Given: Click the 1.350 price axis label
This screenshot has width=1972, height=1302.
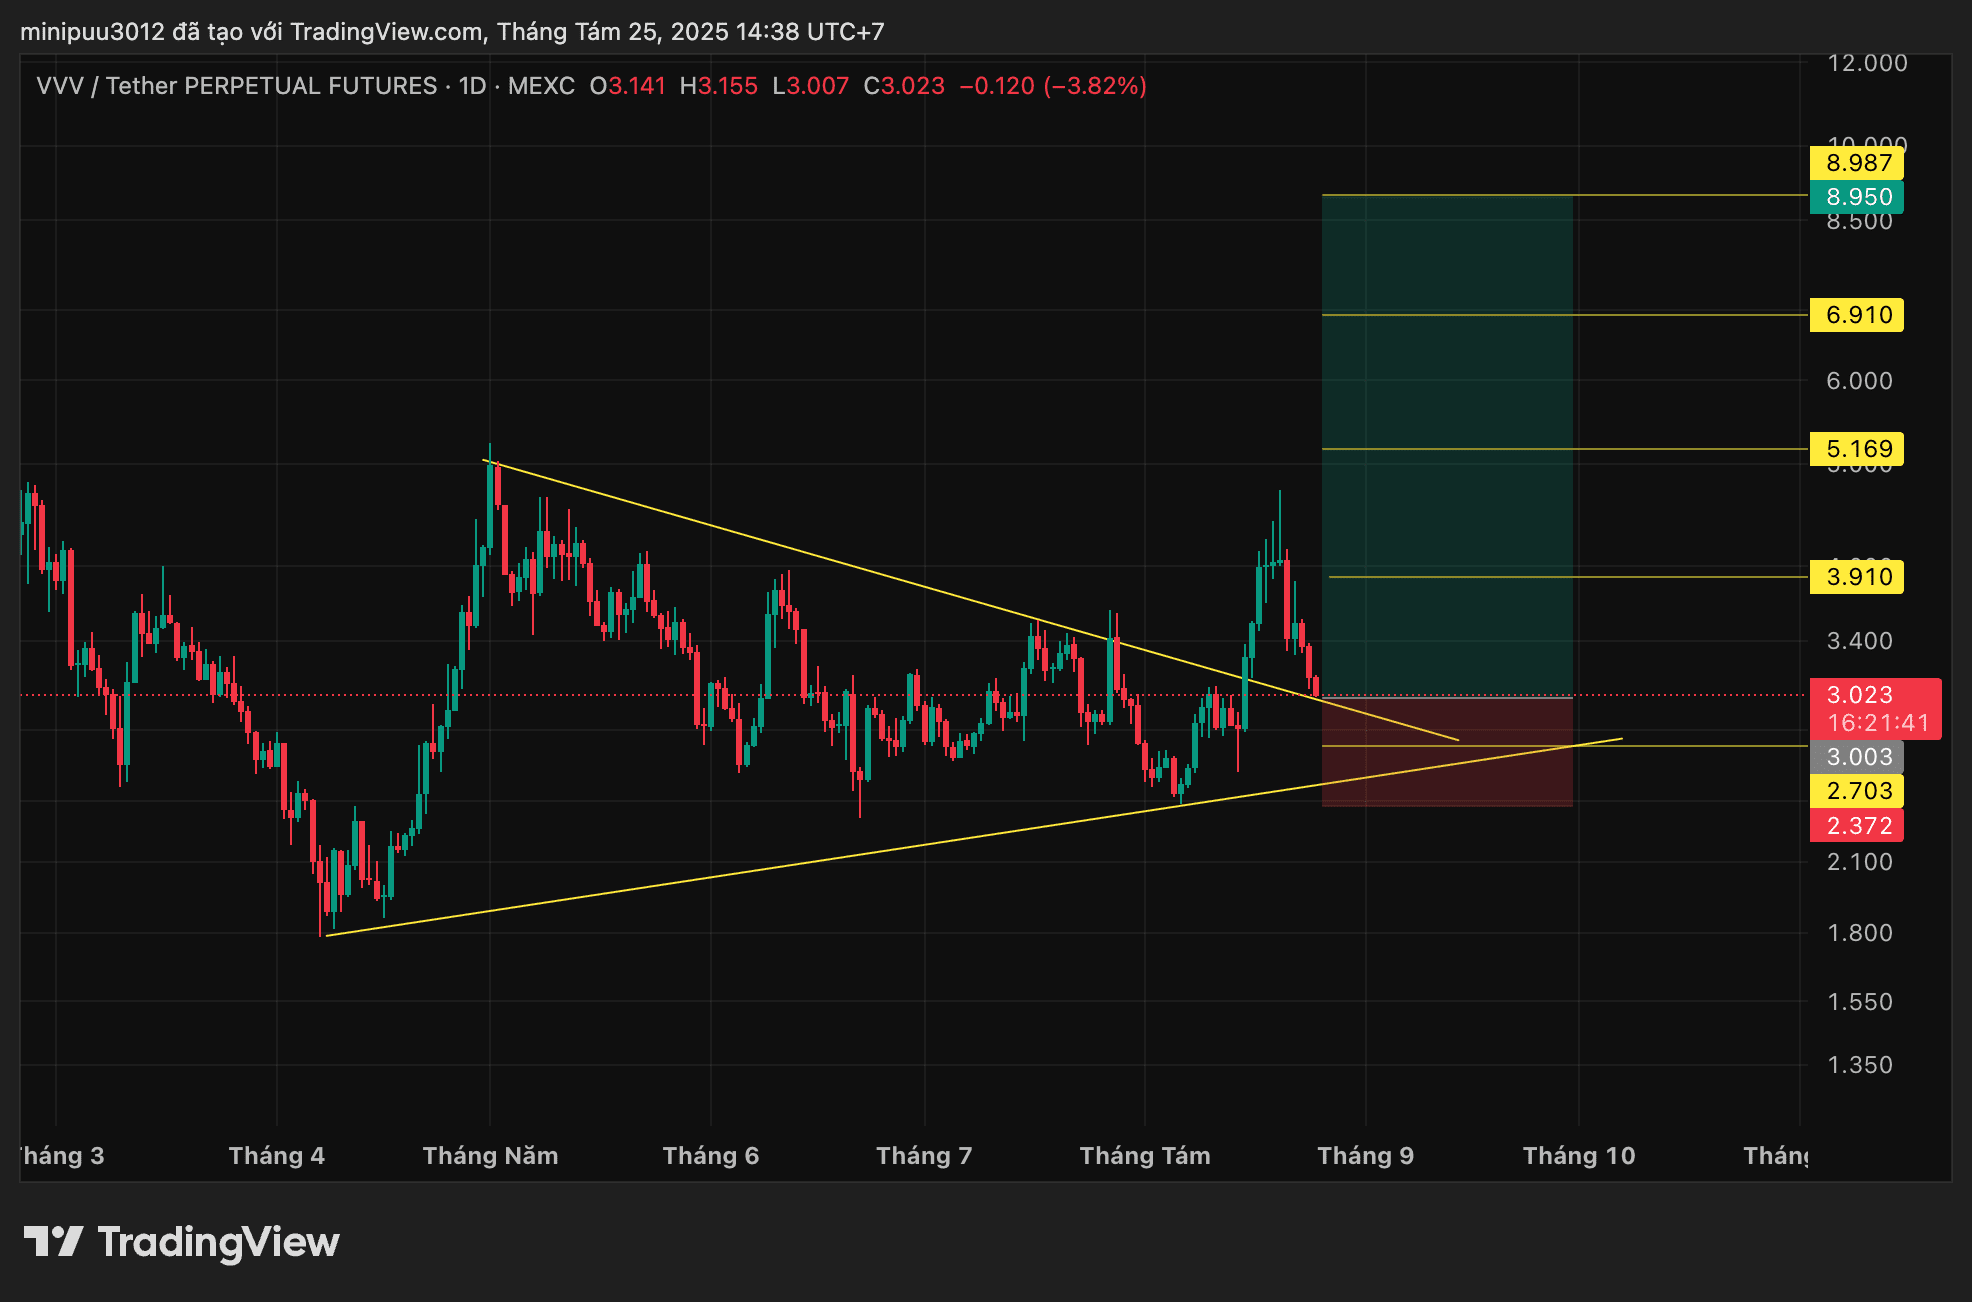Looking at the screenshot, I should click(x=1859, y=1065).
